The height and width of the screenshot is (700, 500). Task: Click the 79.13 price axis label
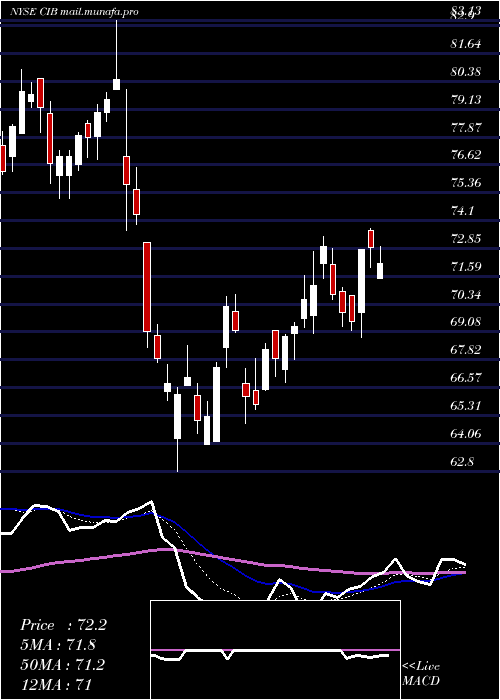(466, 100)
